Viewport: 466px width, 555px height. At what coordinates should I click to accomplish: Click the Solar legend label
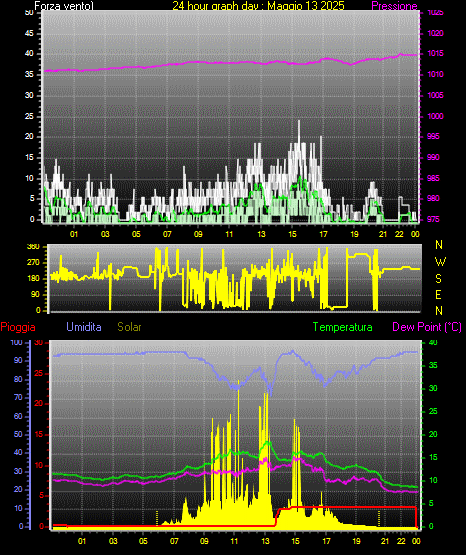130,327
